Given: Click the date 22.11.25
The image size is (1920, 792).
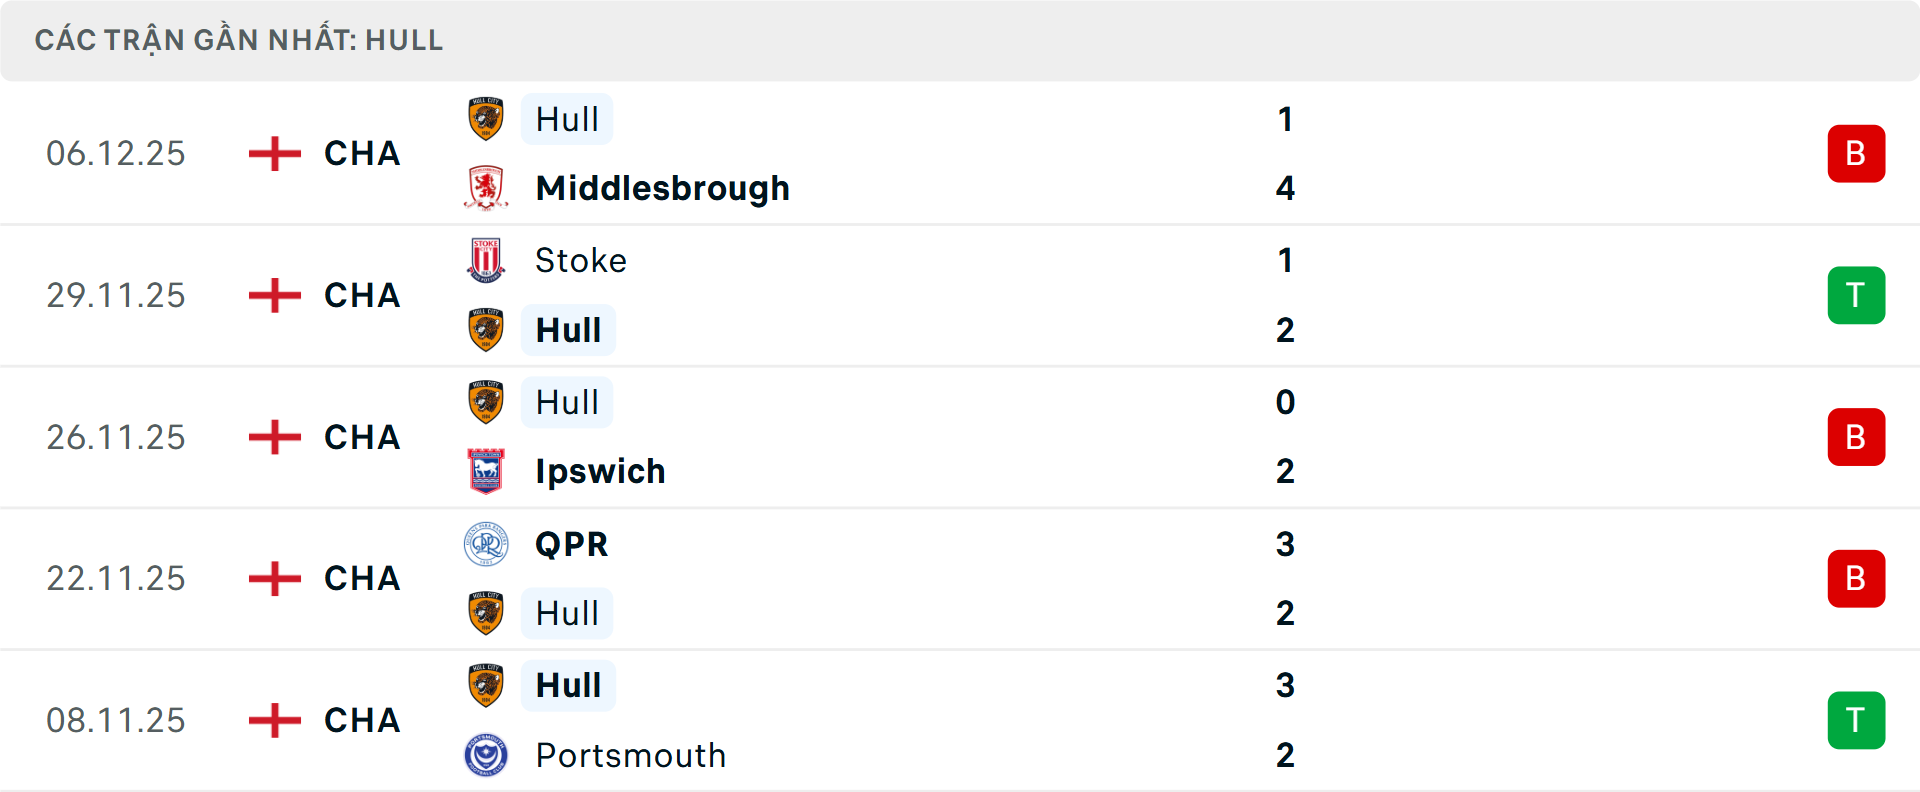Looking at the screenshot, I should (x=116, y=578).
